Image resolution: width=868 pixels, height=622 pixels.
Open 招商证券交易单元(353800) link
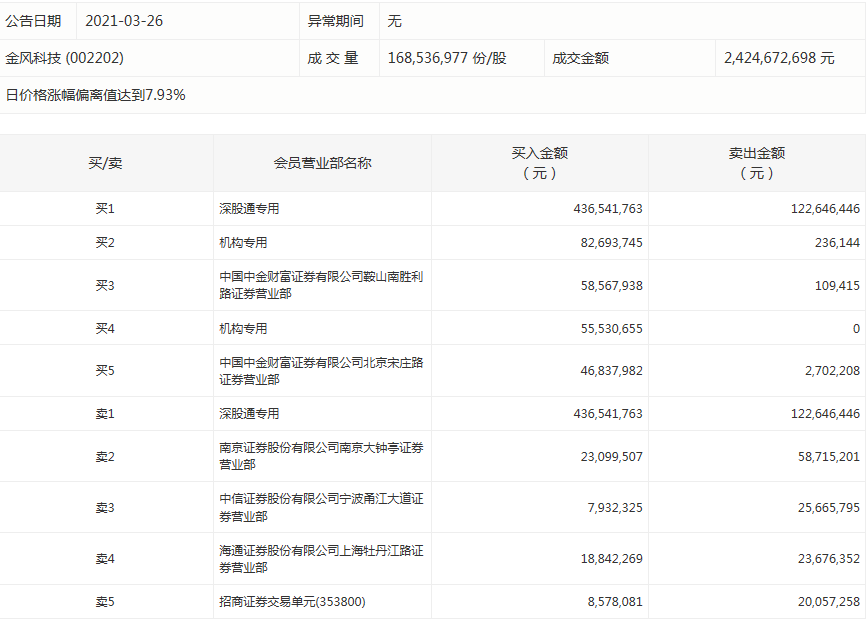pos(299,601)
